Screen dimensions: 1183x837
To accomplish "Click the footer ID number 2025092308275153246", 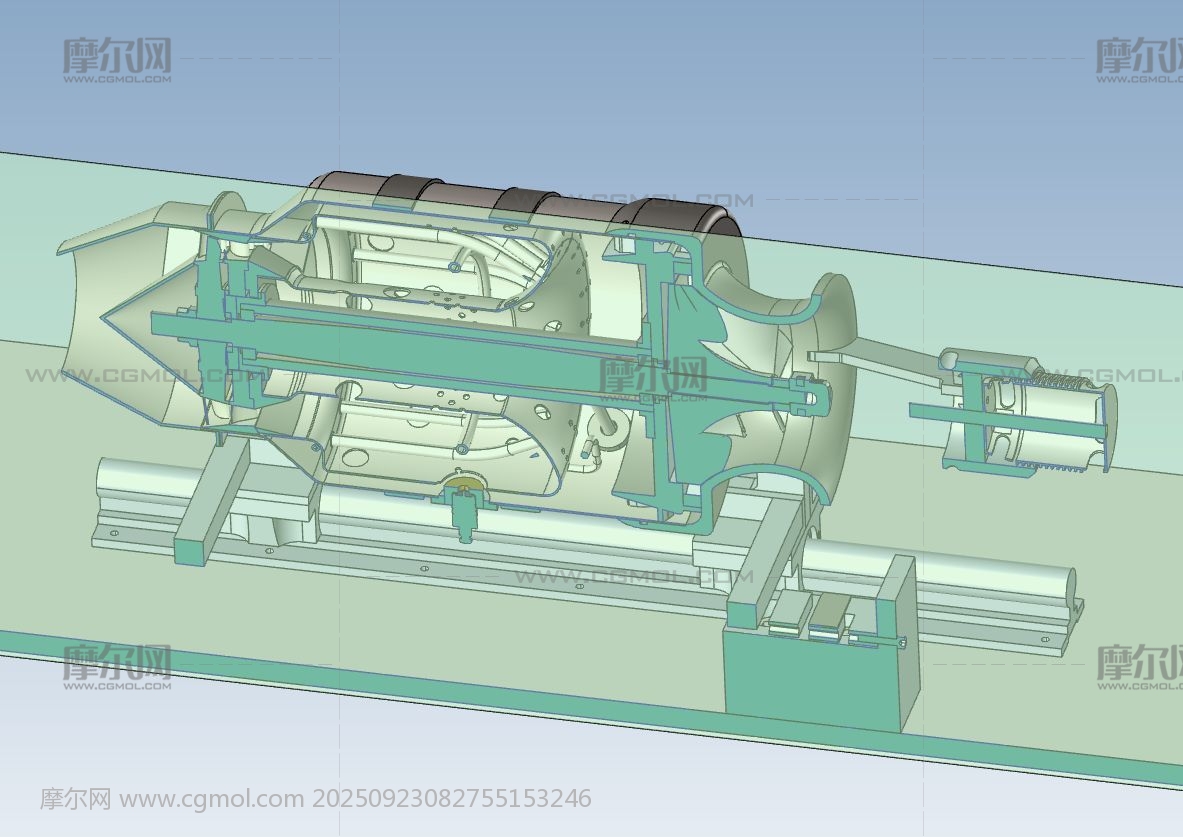I will coord(451,799).
